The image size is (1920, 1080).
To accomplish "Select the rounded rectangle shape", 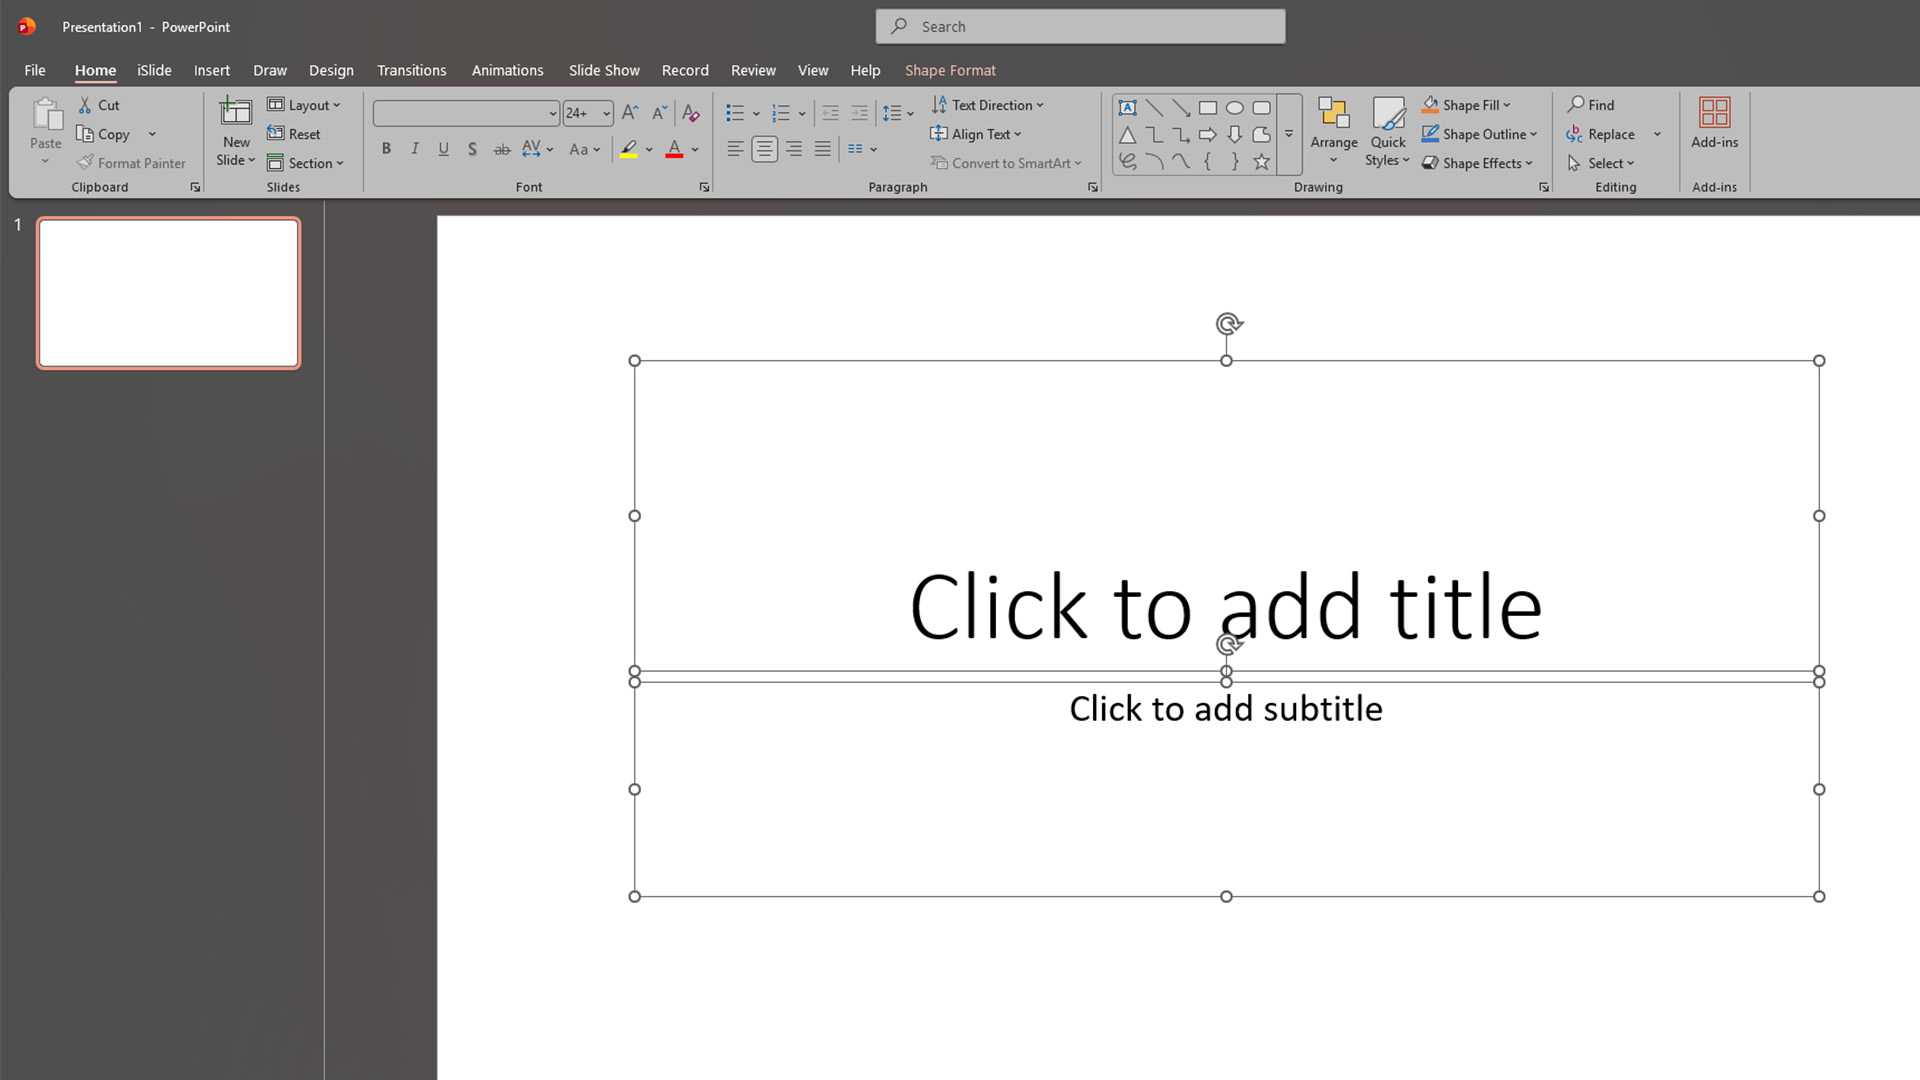I will (x=1262, y=108).
